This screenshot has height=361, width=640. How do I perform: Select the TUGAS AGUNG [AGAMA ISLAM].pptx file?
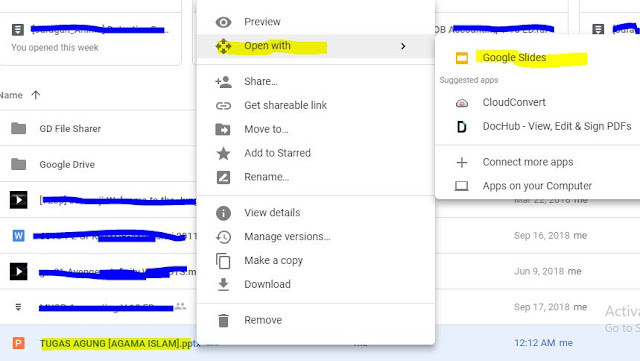120,343
